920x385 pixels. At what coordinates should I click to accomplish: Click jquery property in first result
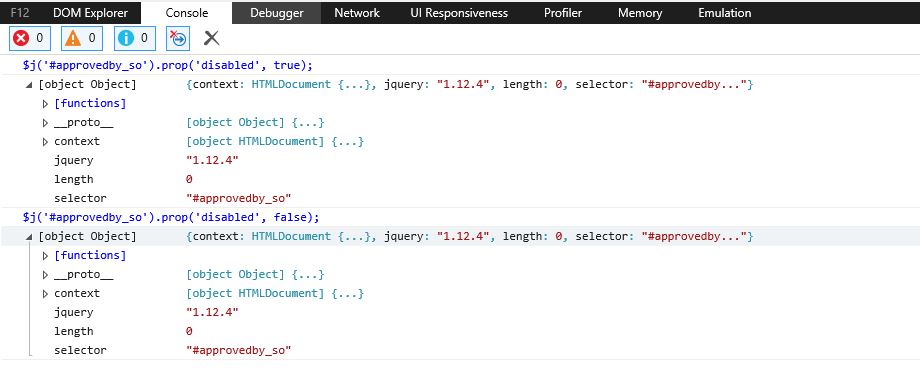click(73, 160)
